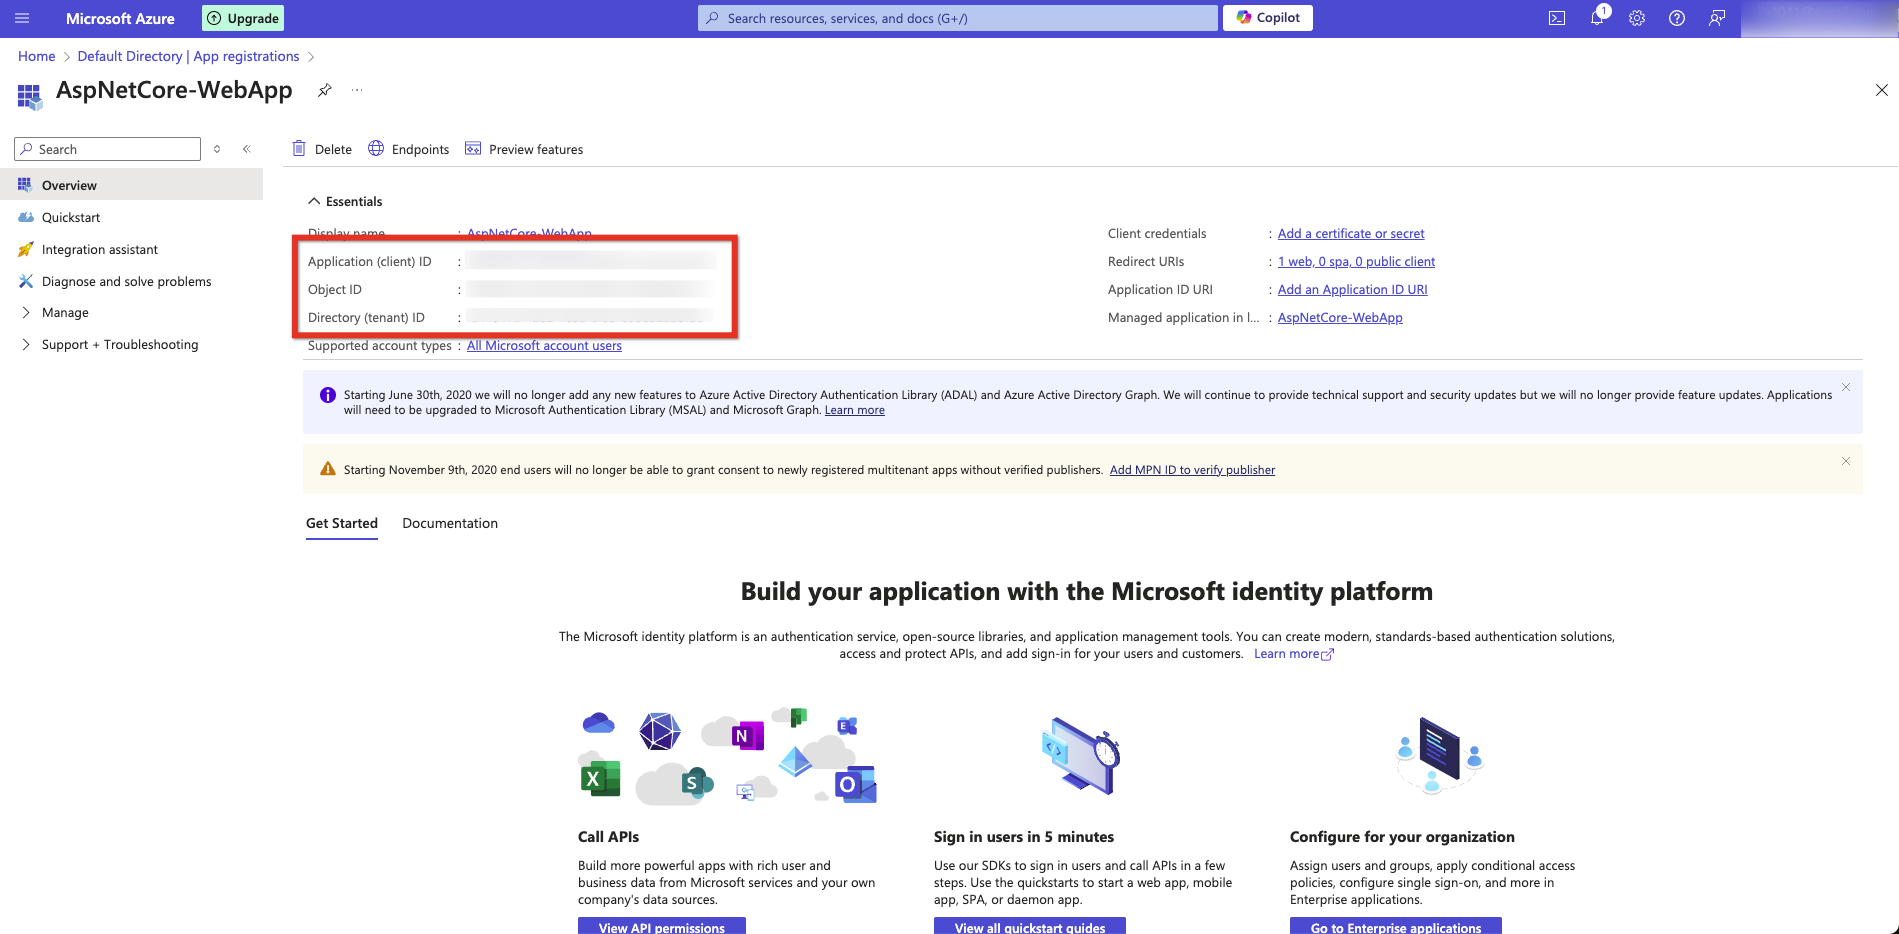Open the feedback icon in header
Viewport: 1899px width, 934px height.
[x=1717, y=18]
